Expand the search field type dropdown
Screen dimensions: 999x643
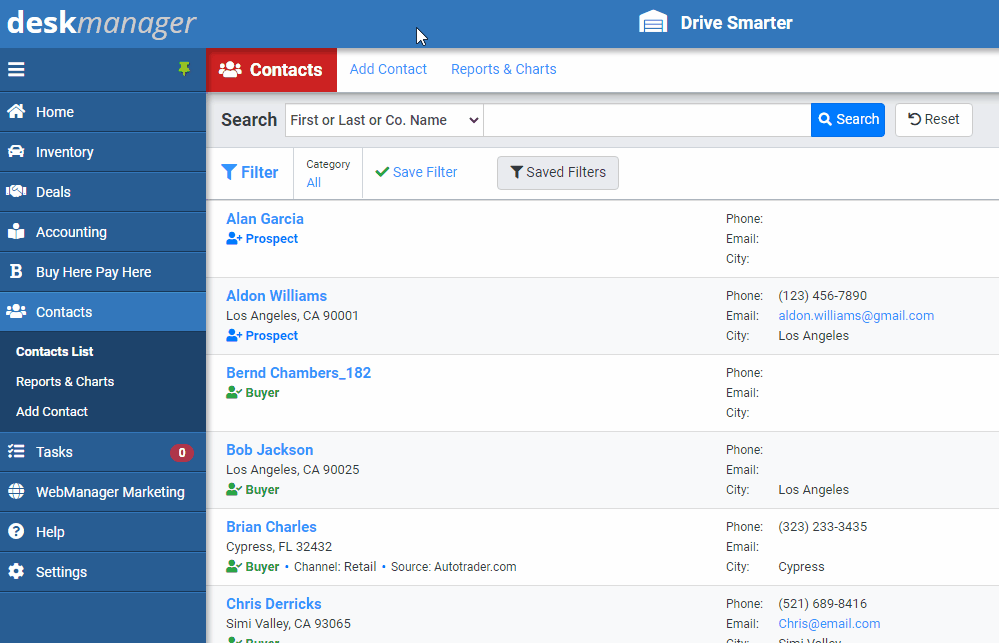(x=384, y=120)
